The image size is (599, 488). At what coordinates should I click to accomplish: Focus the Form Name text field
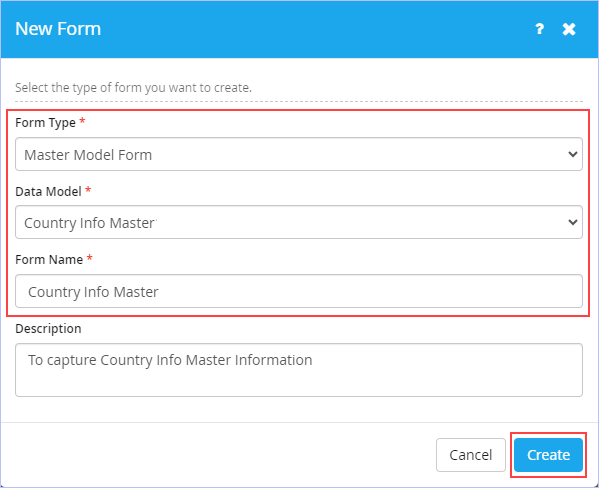299,291
